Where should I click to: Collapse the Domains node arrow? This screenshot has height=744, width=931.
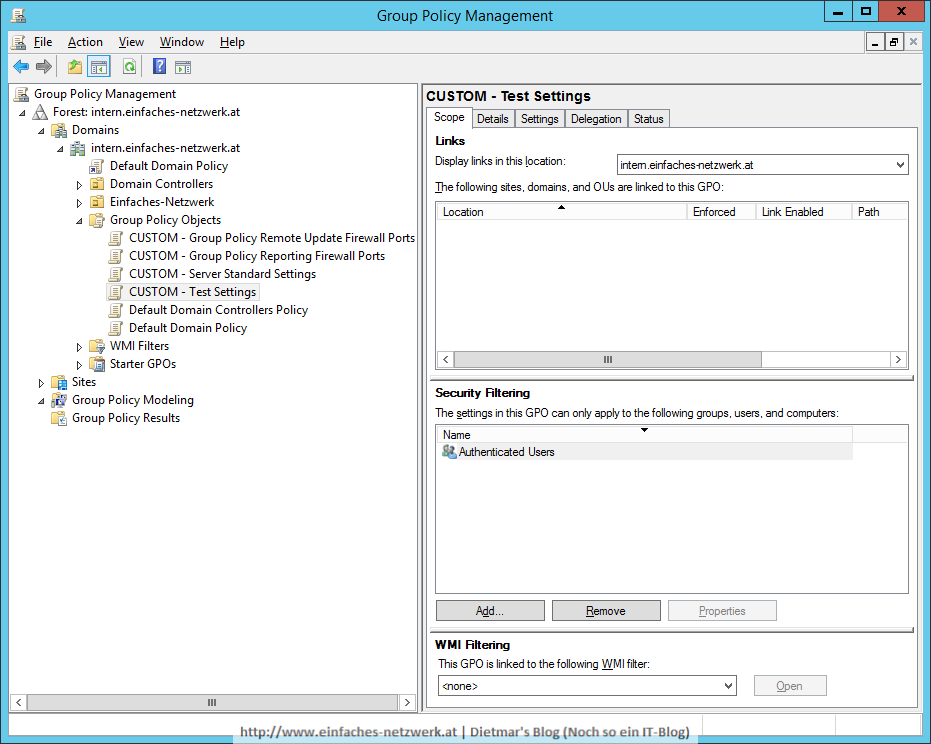pos(42,131)
